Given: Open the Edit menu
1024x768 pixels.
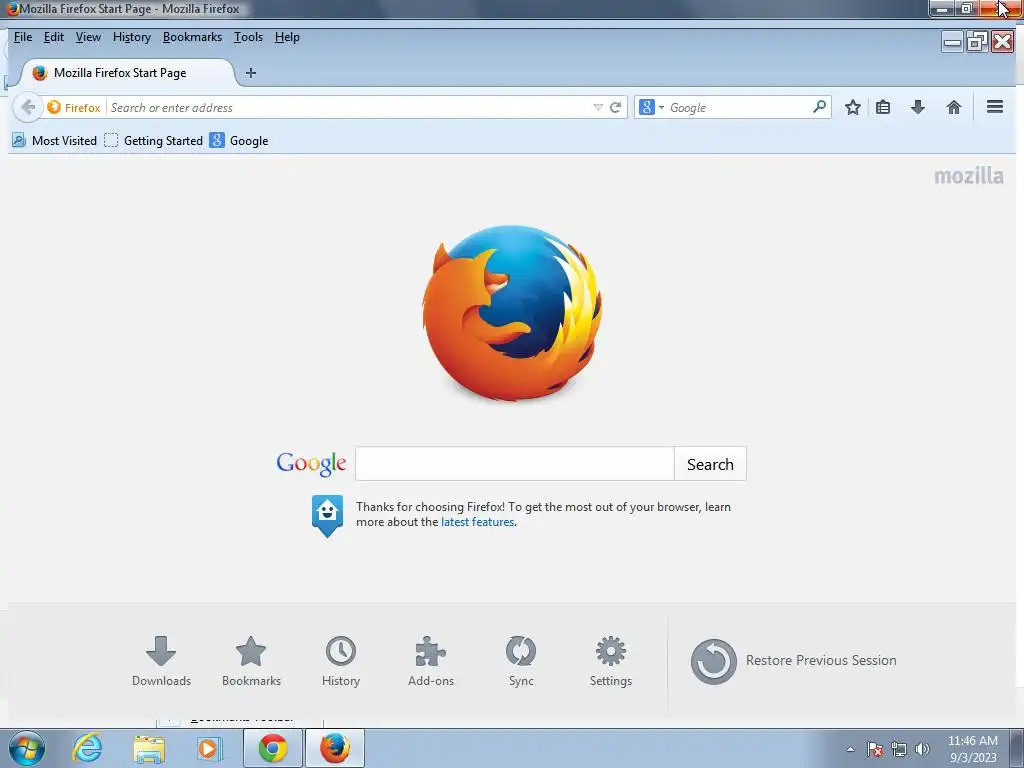Looking at the screenshot, I should (54, 37).
